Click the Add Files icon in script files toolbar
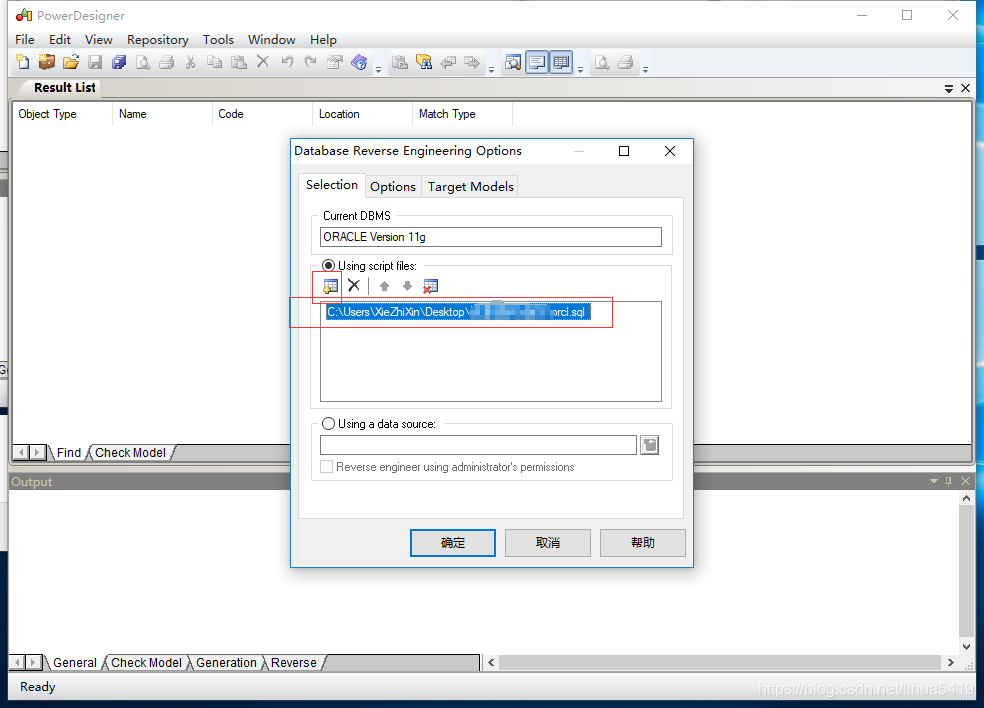Viewport: 984px width, 708px height. click(330, 287)
